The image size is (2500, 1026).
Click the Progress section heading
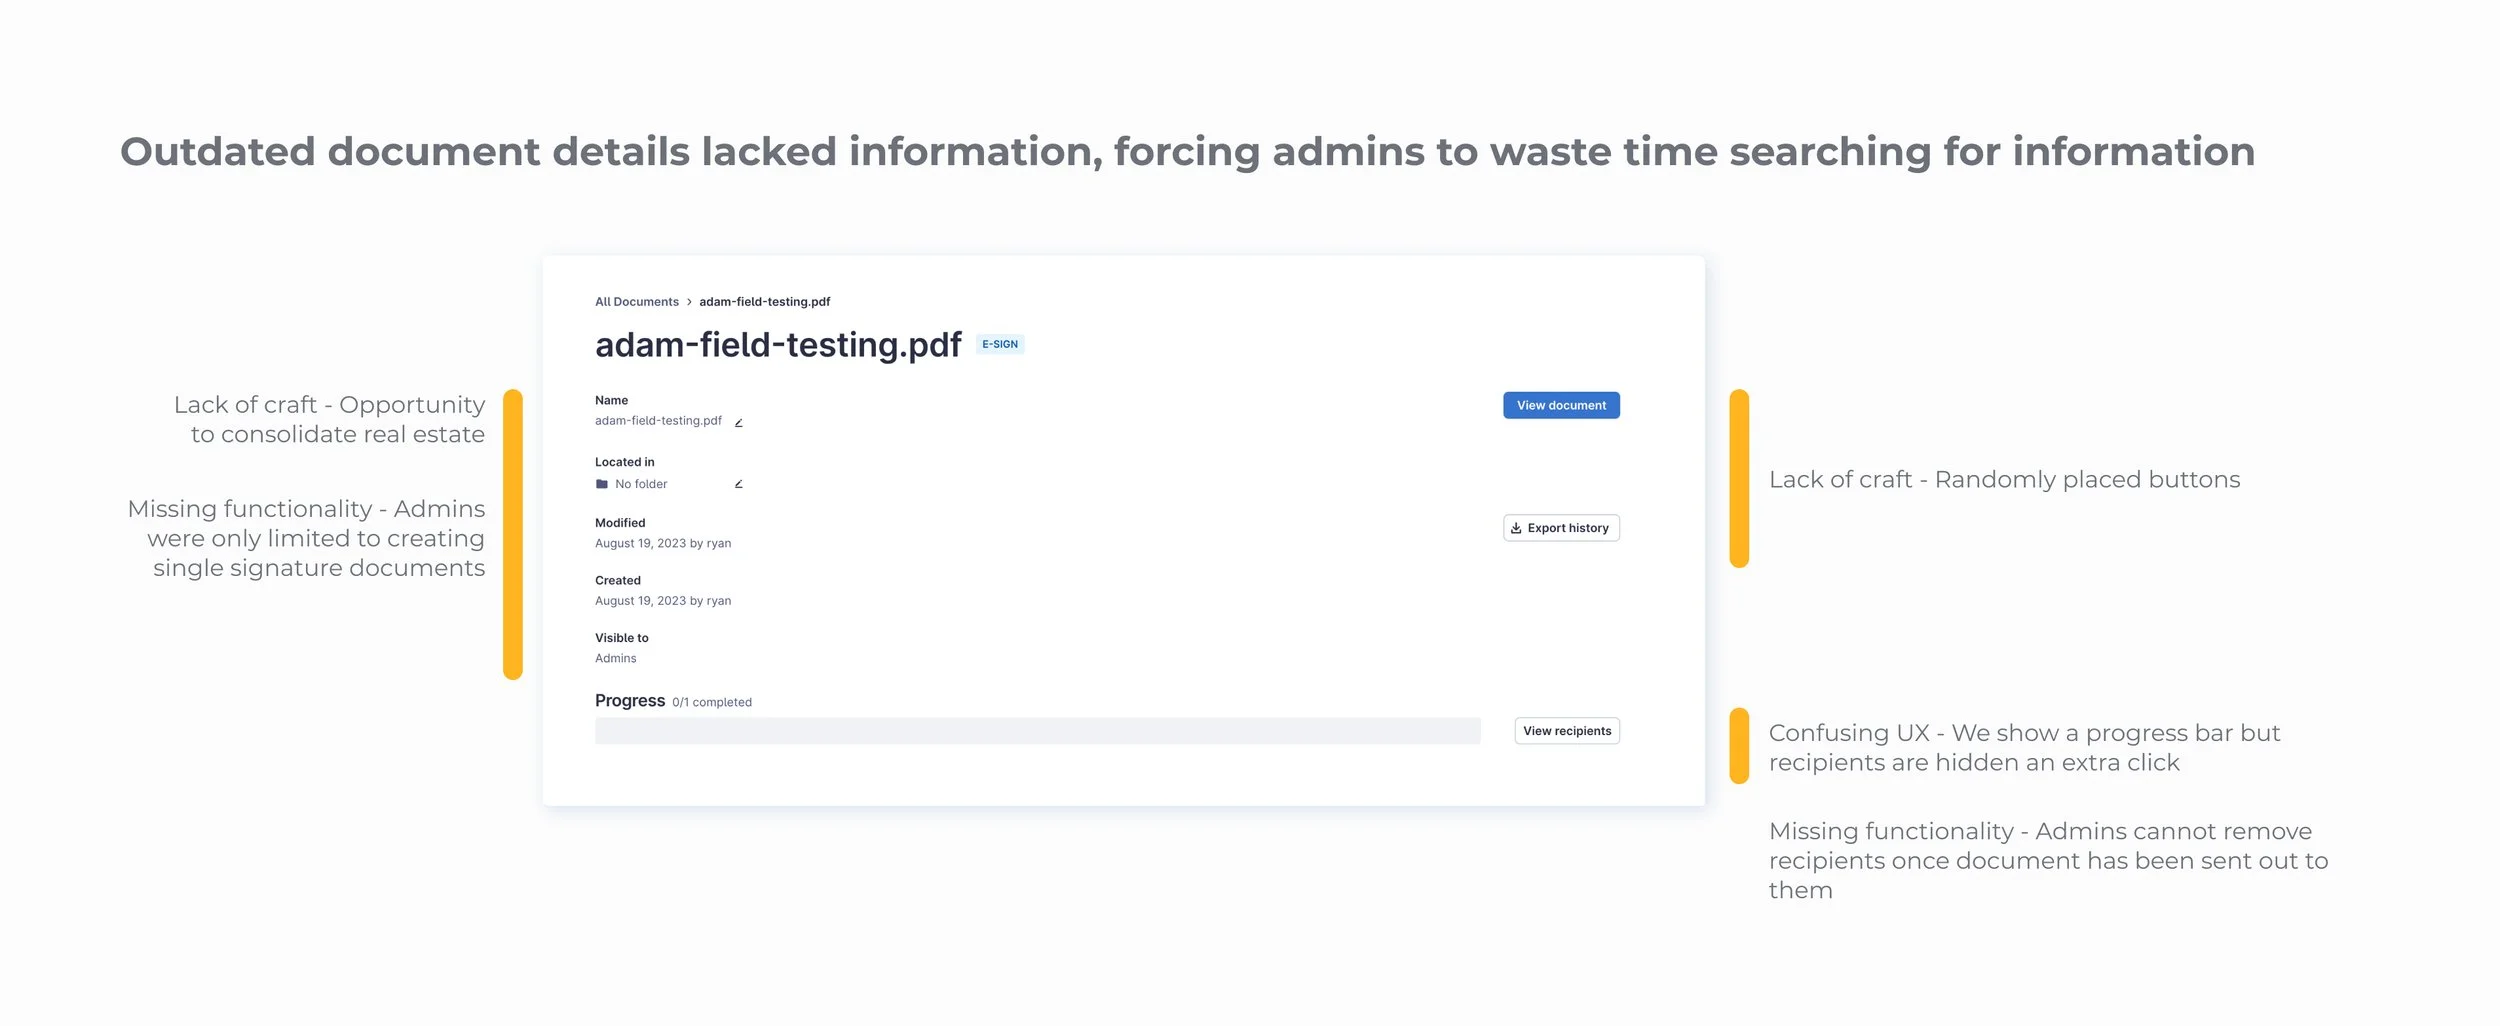tap(629, 701)
